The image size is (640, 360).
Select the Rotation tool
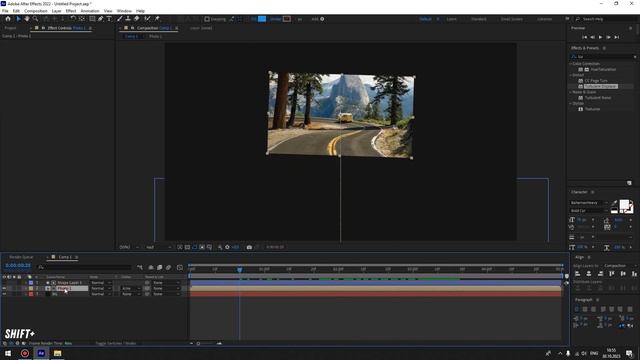73,19
